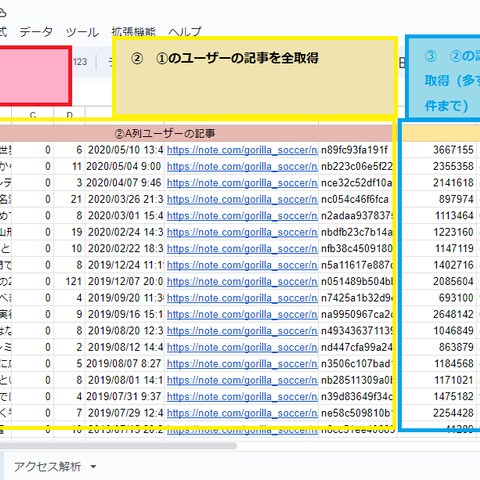Open the note.com link dated 2019/09/20

tap(242, 298)
